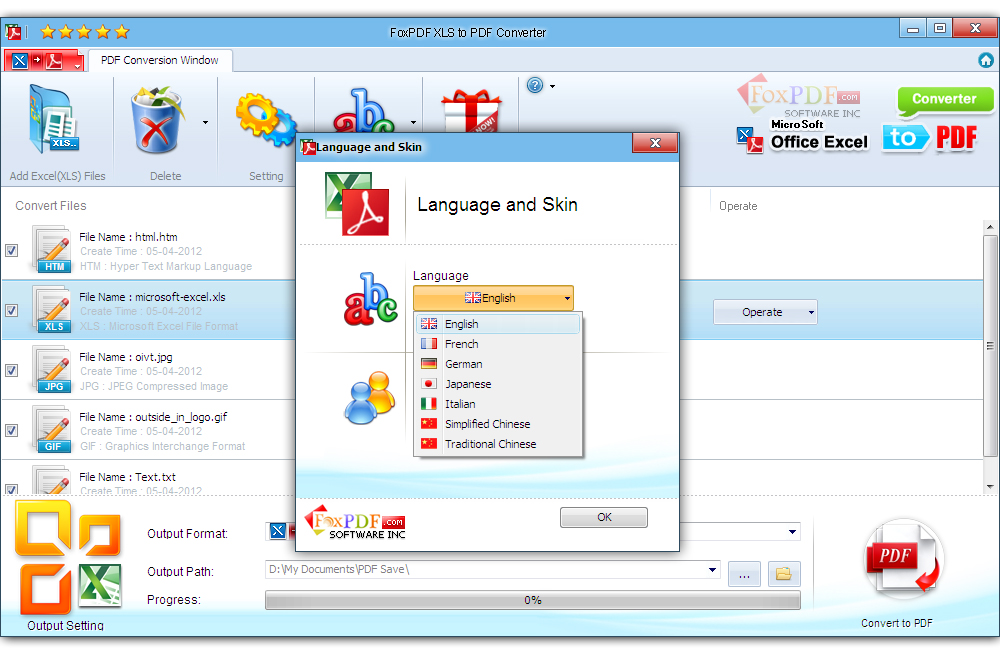Click the FoxPDF Software Inc logo in dialog
This screenshot has height=649, width=1000.
tap(355, 523)
